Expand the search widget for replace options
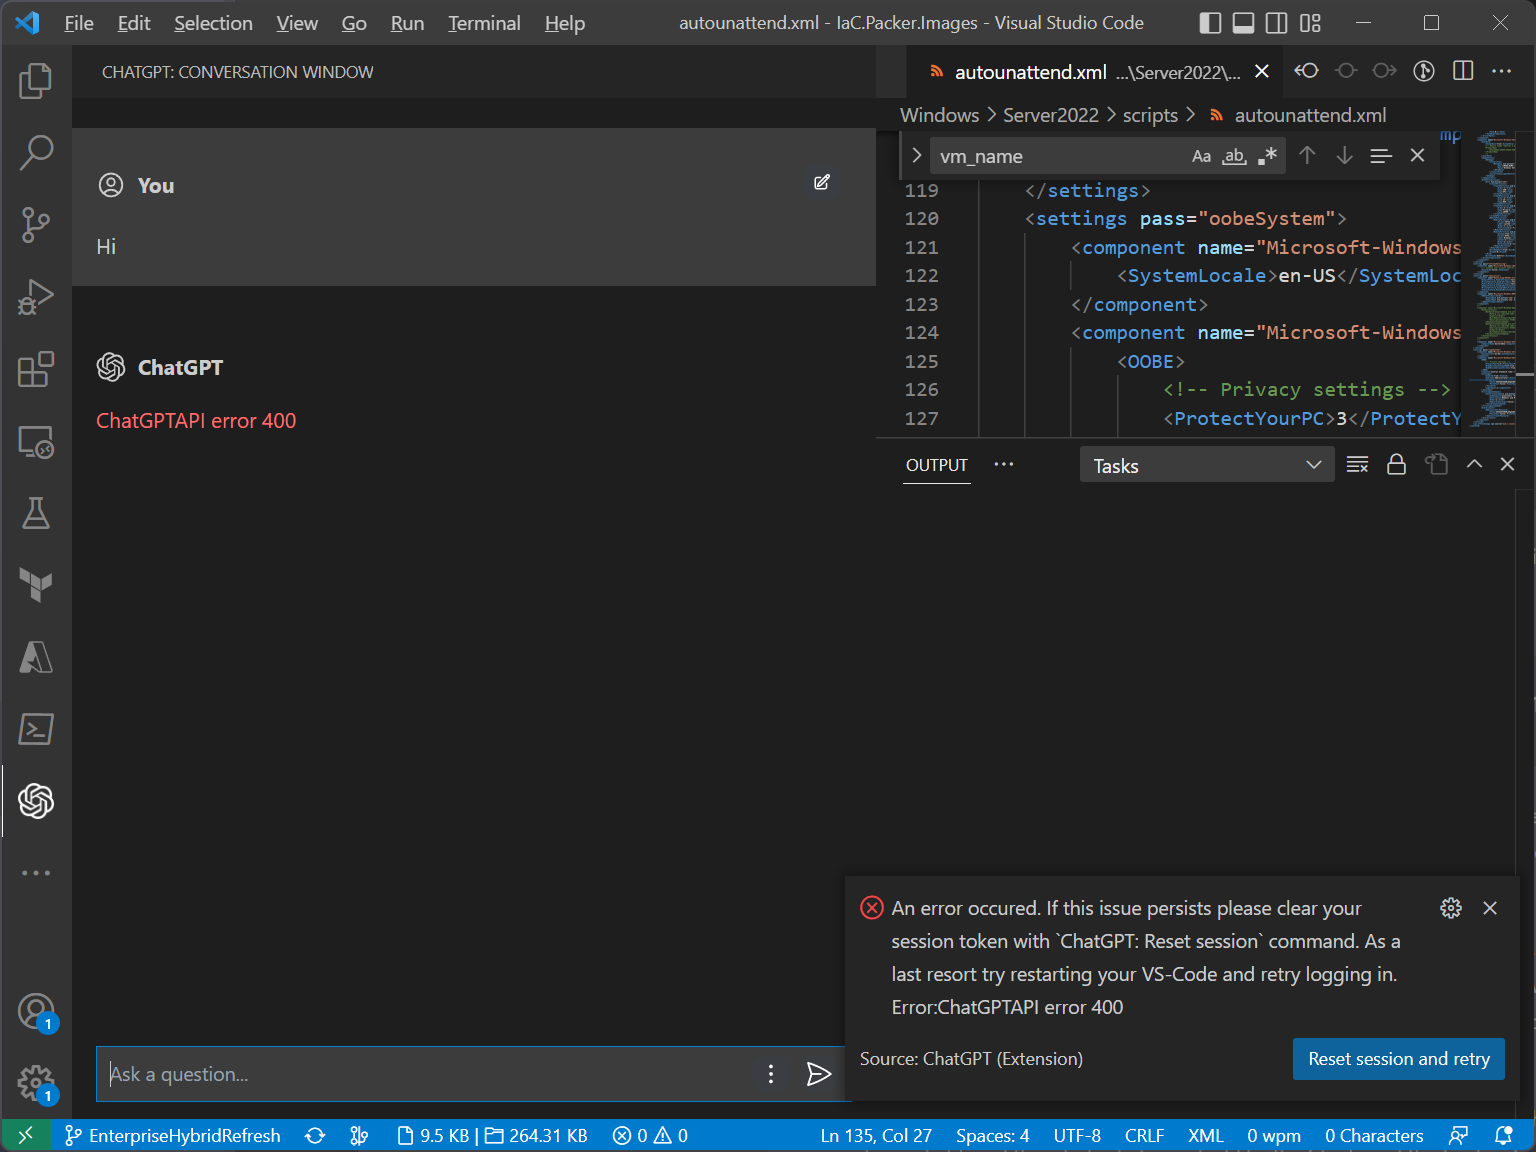Image resolution: width=1536 pixels, height=1152 pixels. pyautogui.click(x=916, y=155)
